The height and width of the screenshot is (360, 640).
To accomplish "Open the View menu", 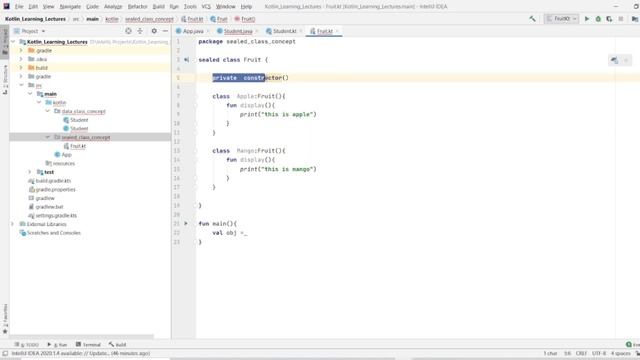I will 48,7.
